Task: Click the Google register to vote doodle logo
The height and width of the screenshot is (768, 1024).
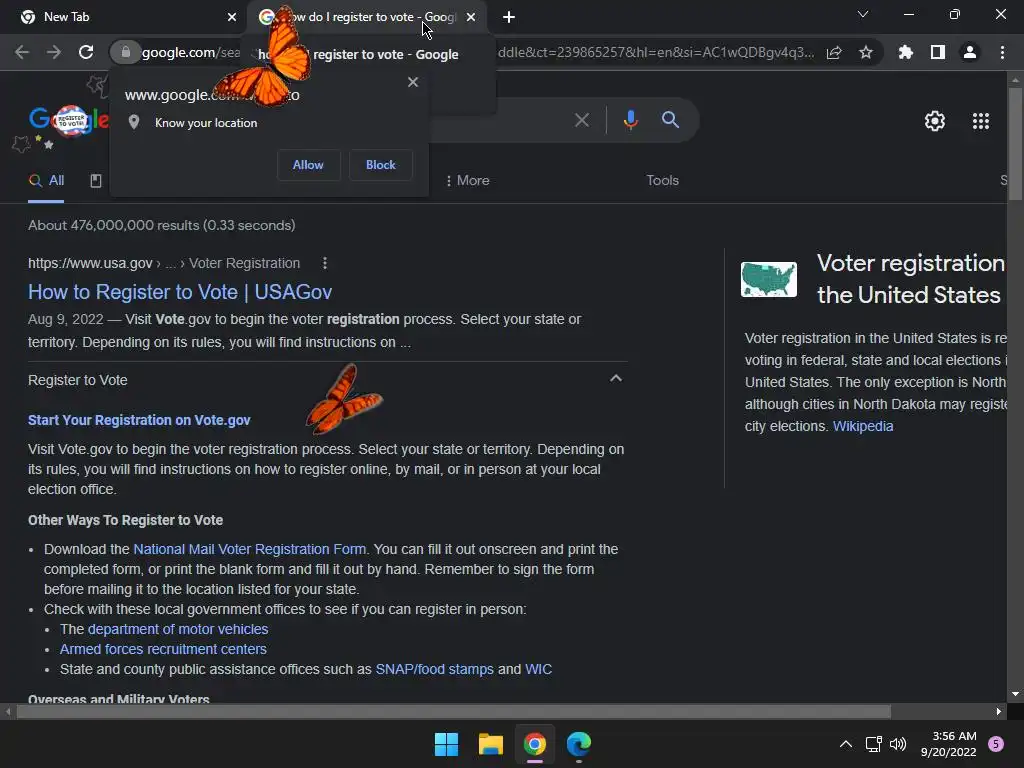Action: (x=69, y=121)
